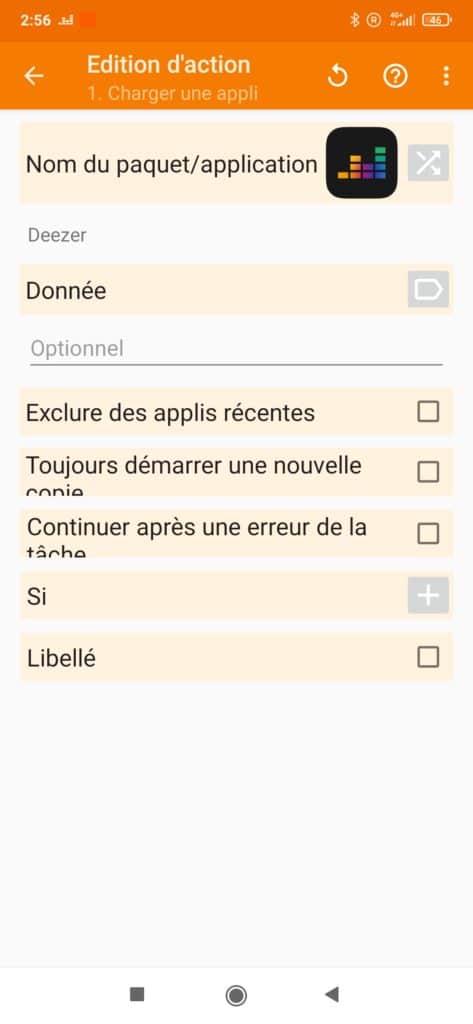The width and height of the screenshot is (473, 1024).
Task: Tap the shuffle-arrows icon beside app name
Action: 428,163
